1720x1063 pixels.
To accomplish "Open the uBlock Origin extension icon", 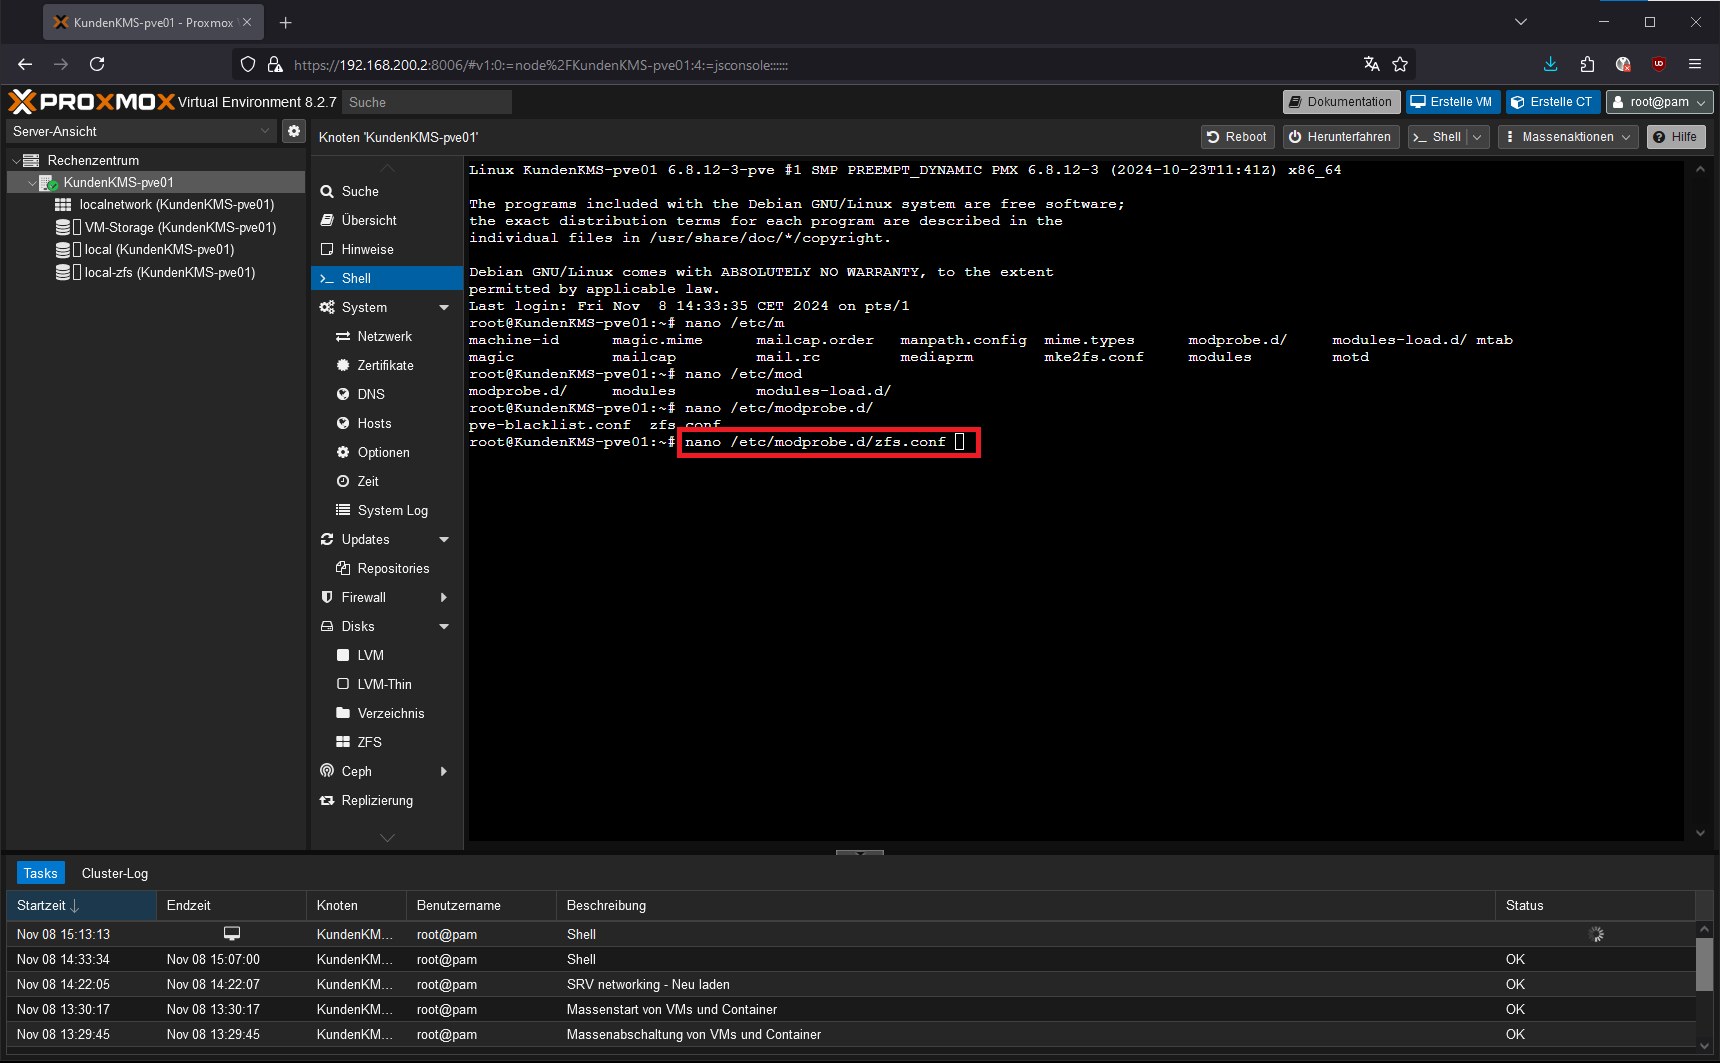I will (x=1659, y=64).
